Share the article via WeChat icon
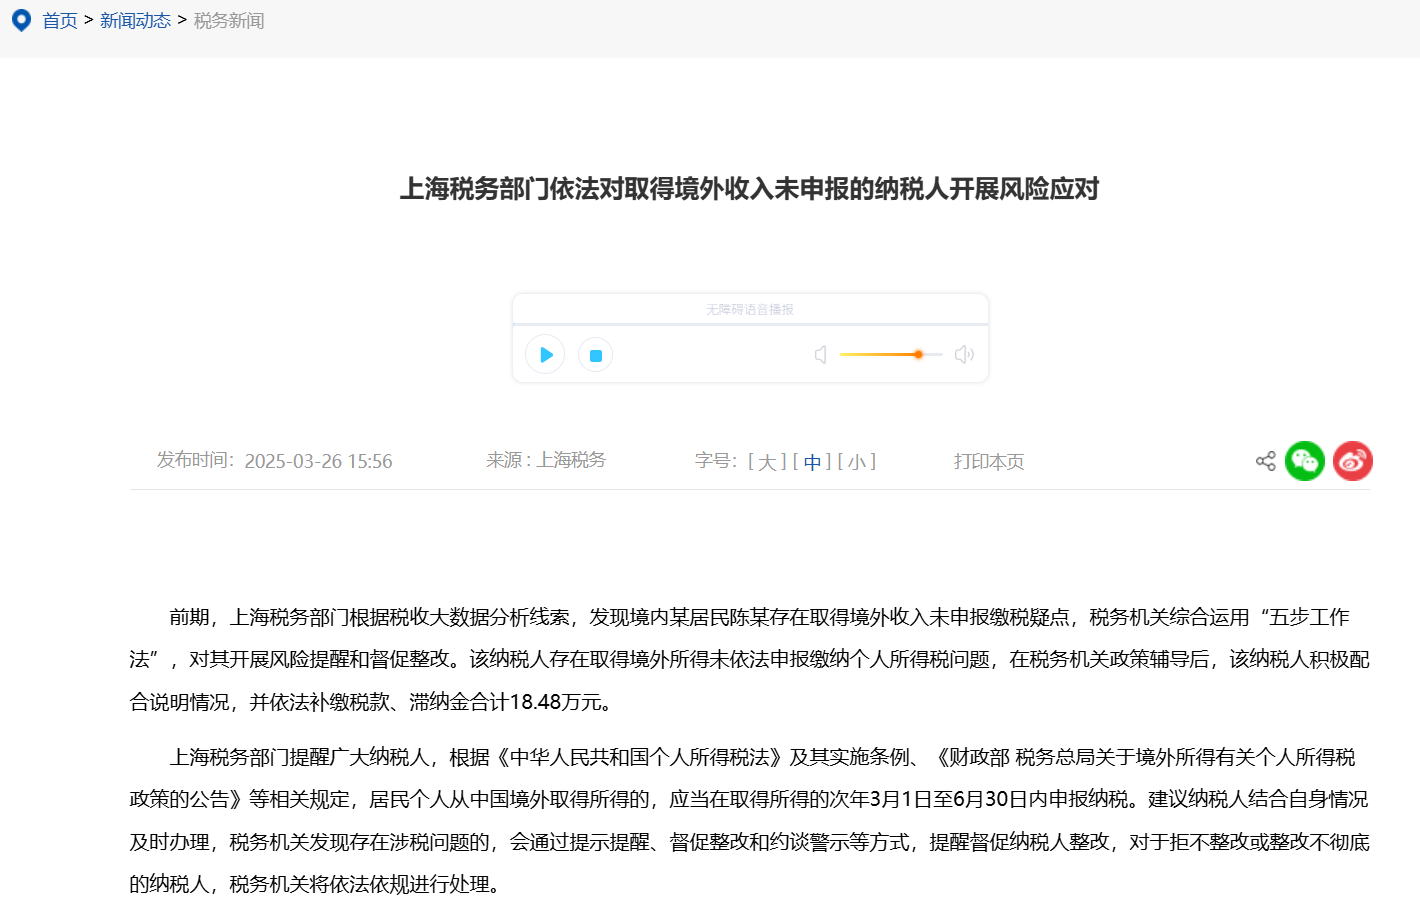This screenshot has width=1420, height=916. (x=1305, y=460)
